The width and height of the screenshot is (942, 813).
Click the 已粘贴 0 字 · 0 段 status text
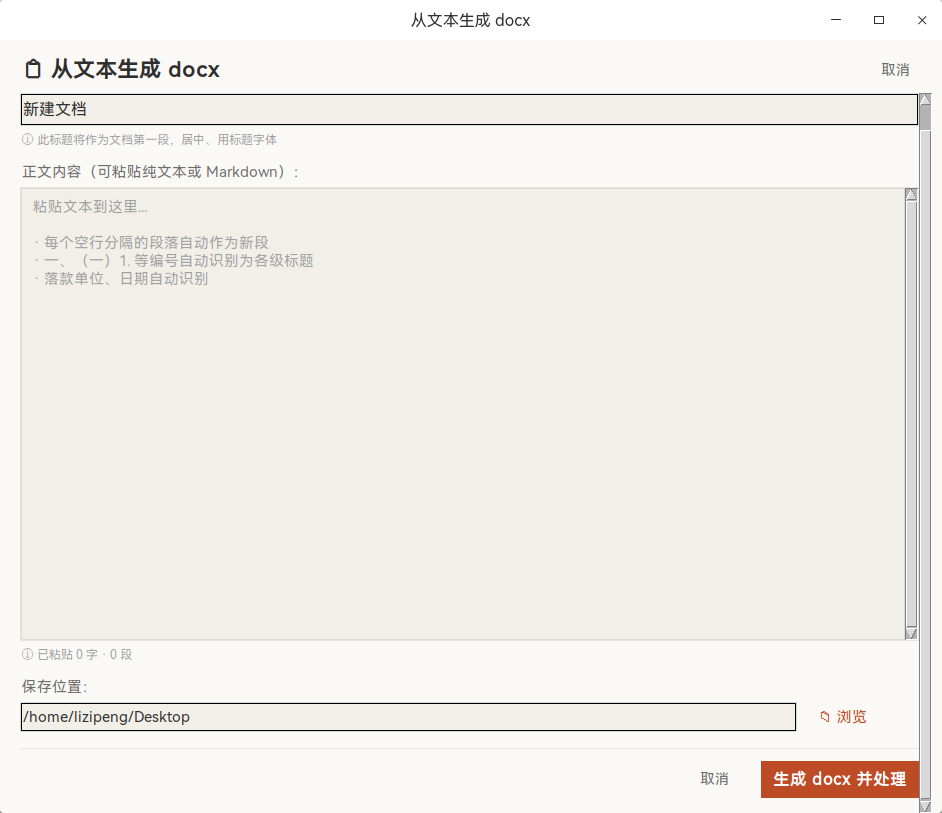tap(85, 654)
